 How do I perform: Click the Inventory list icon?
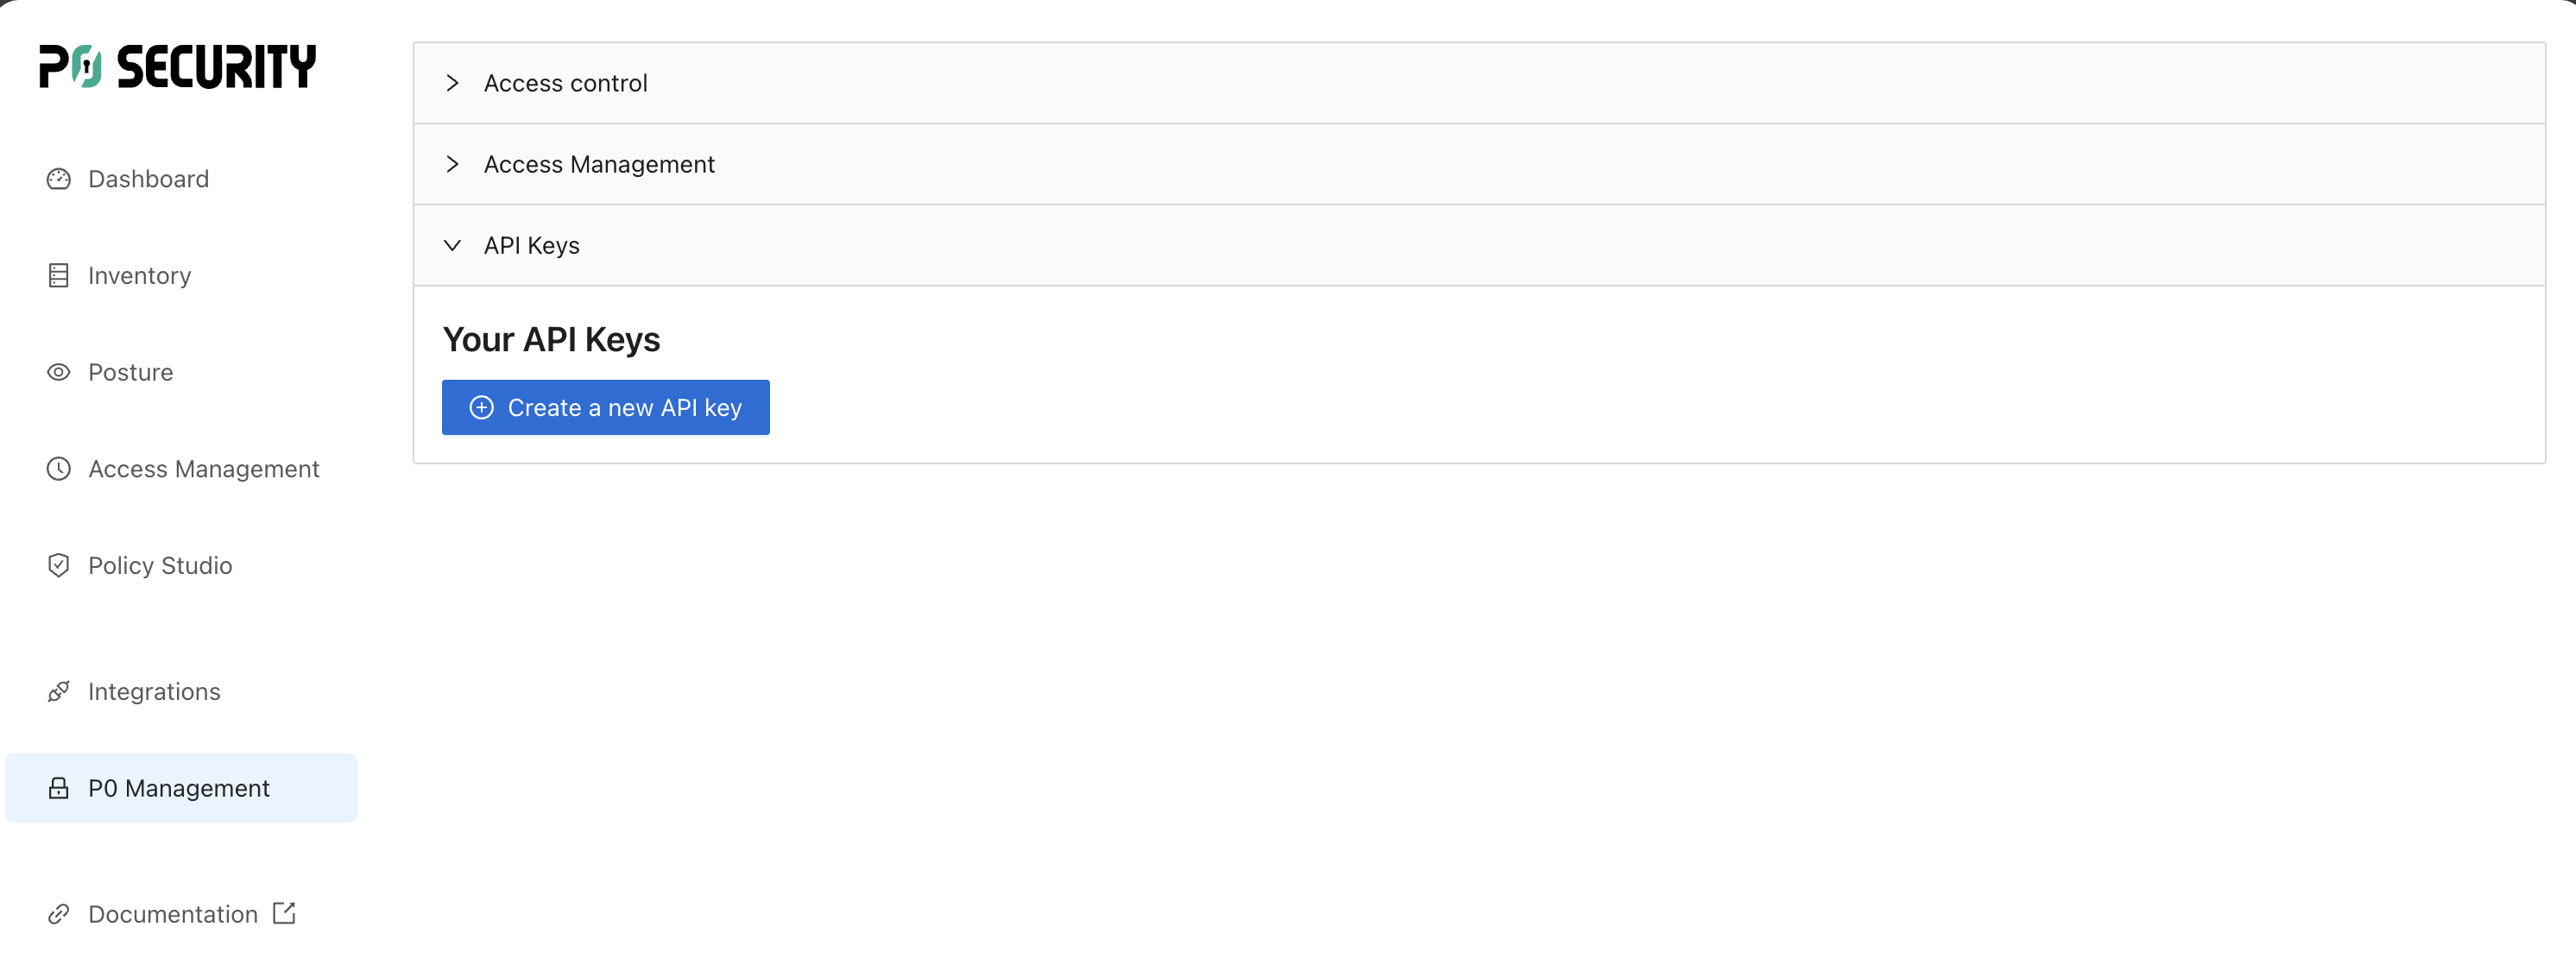59,276
